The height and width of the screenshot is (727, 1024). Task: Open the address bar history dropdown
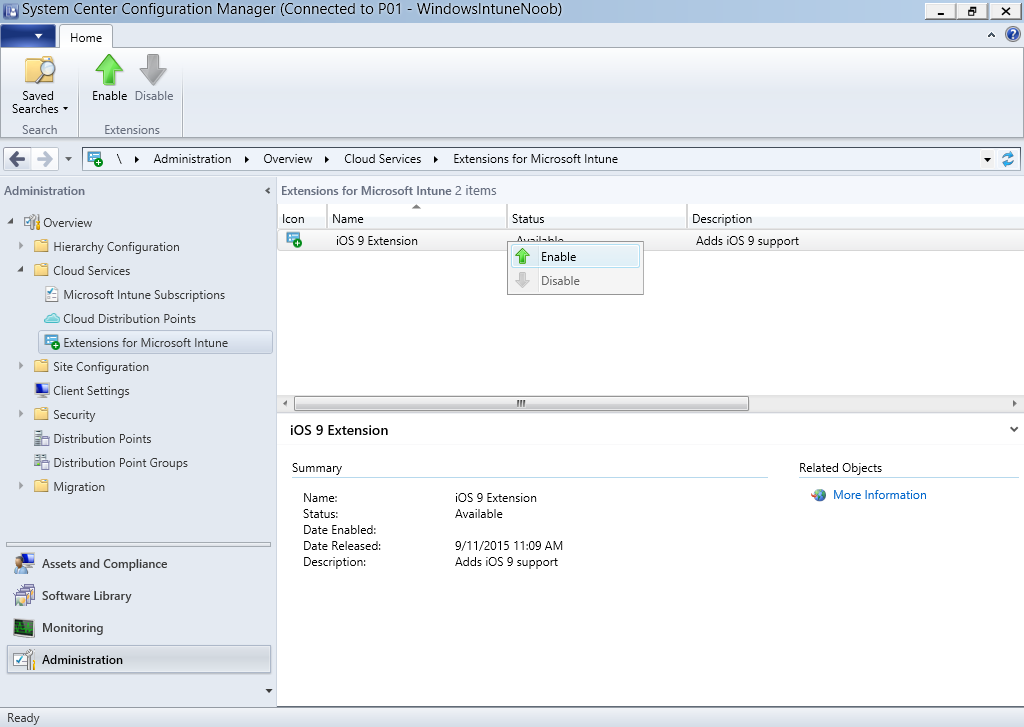click(987, 159)
